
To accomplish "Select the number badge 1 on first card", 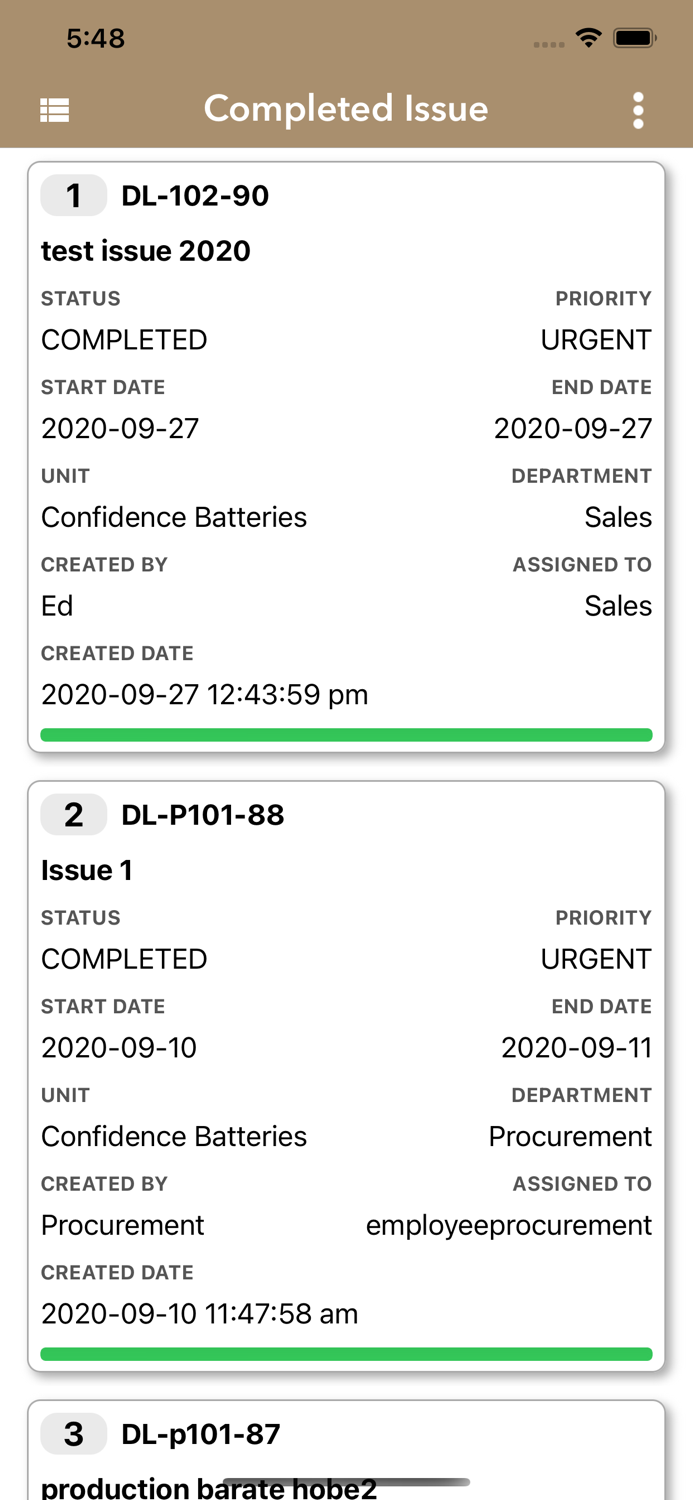I will click(x=73, y=196).
